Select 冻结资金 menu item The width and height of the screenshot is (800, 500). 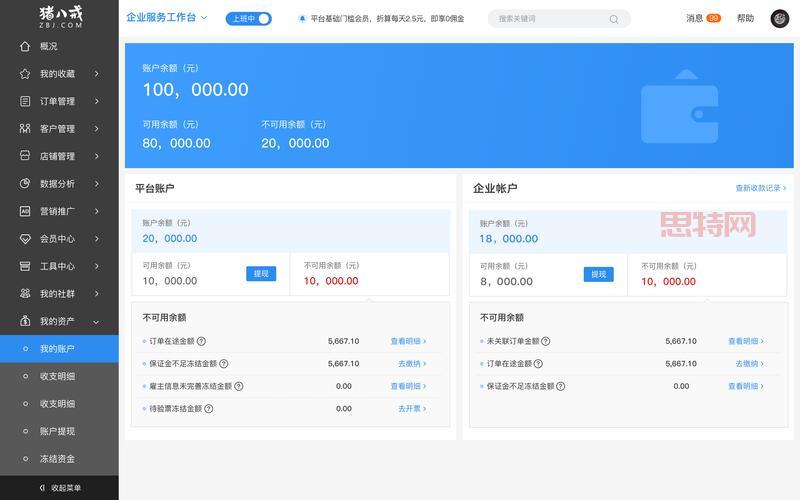pos(59,459)
